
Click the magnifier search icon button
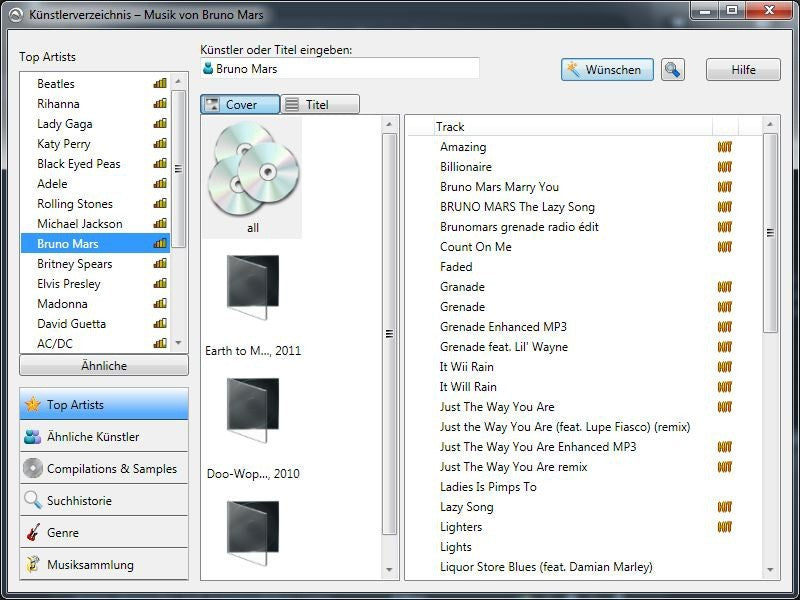(672, 69)
